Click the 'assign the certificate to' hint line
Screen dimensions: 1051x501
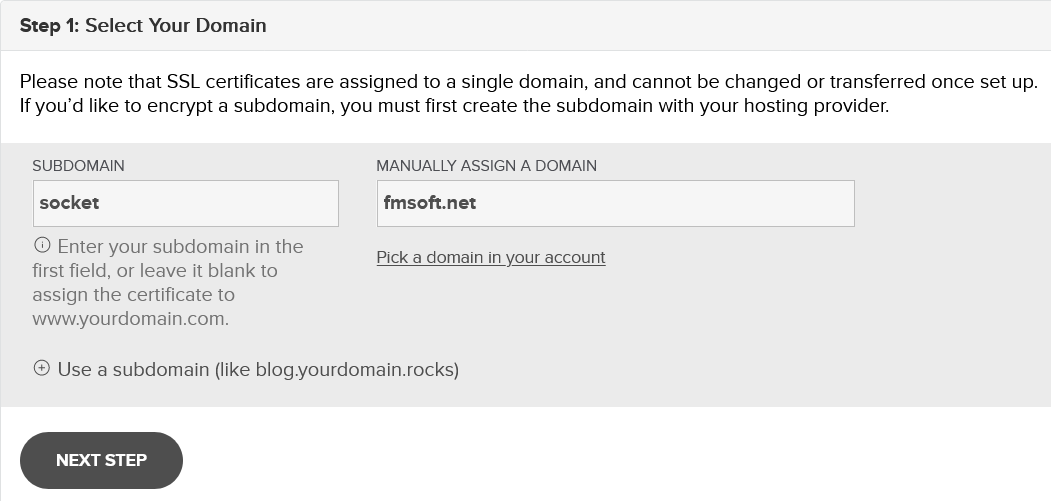133,295
